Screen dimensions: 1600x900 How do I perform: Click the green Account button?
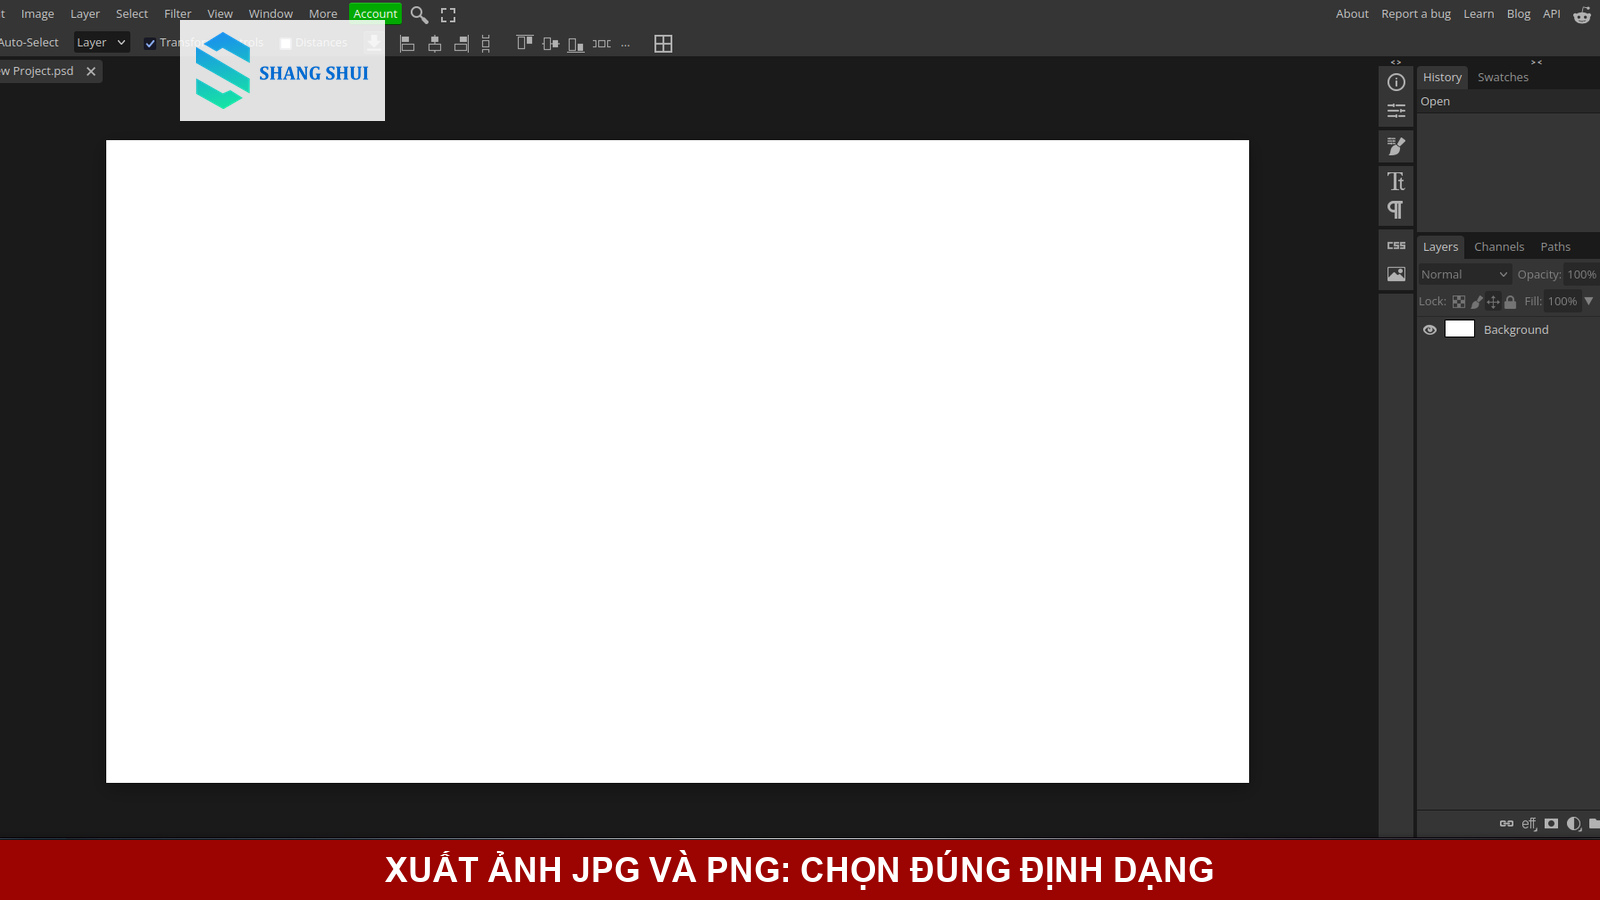point(375,14)
